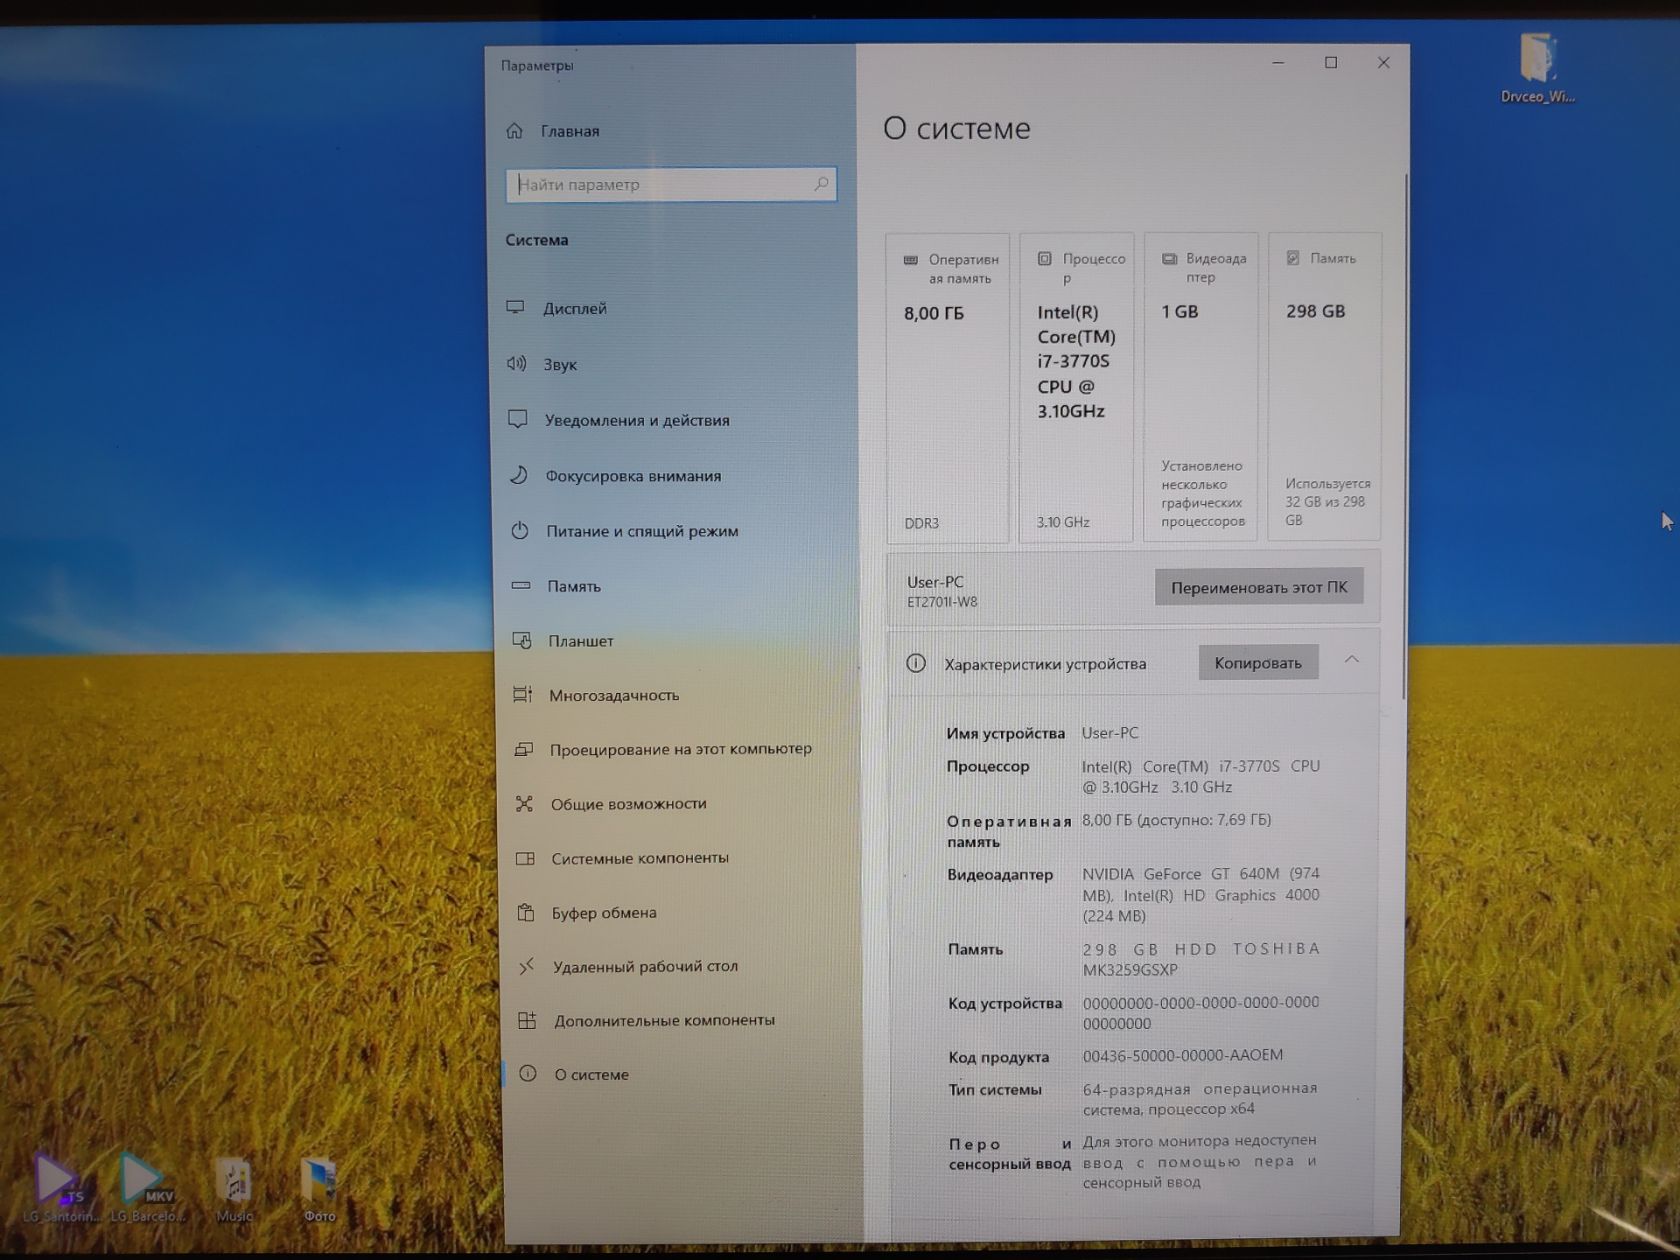Click Переименовать этот ПК button
This screenshot has height=1260, width=1680.
(x=1259, y=587)
